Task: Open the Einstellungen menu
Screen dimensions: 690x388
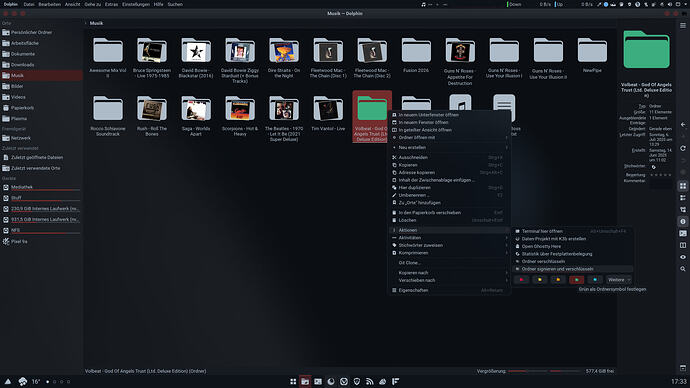Action: pos(136,4)
